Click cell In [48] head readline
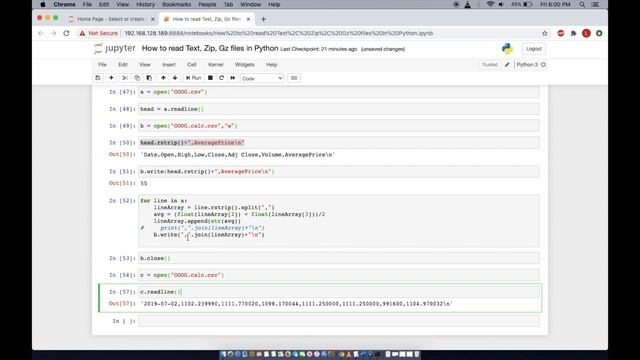The image size is (640, 360). [x=339, y=109]
